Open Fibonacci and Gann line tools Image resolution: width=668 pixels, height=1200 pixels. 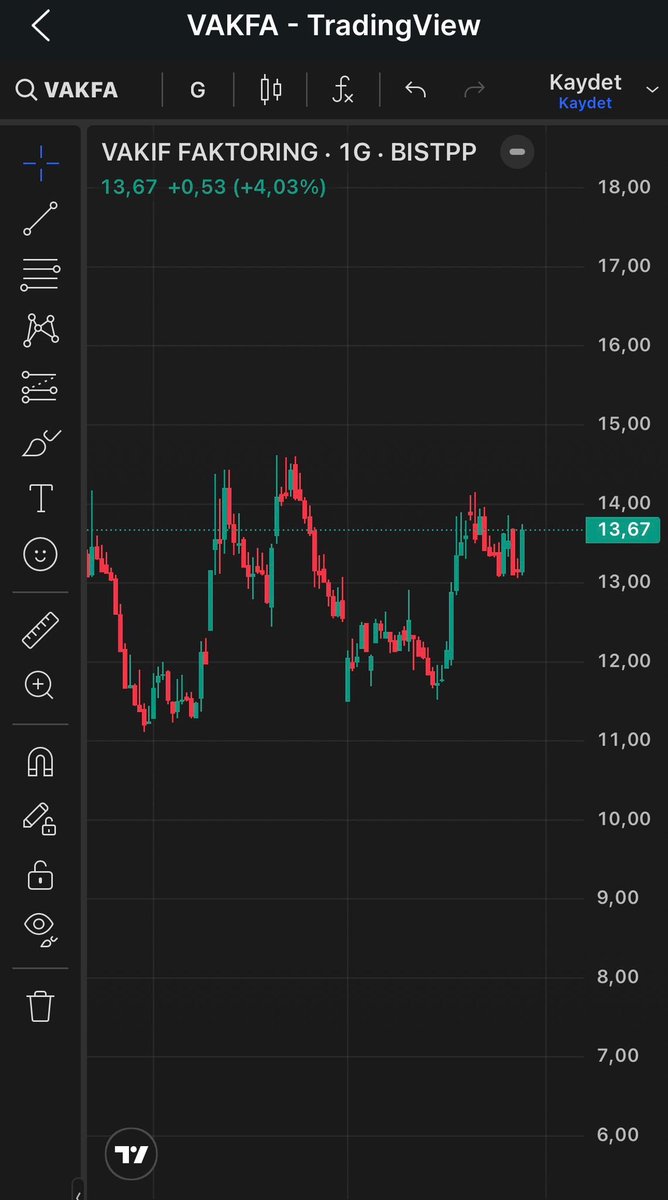[41, 274]
